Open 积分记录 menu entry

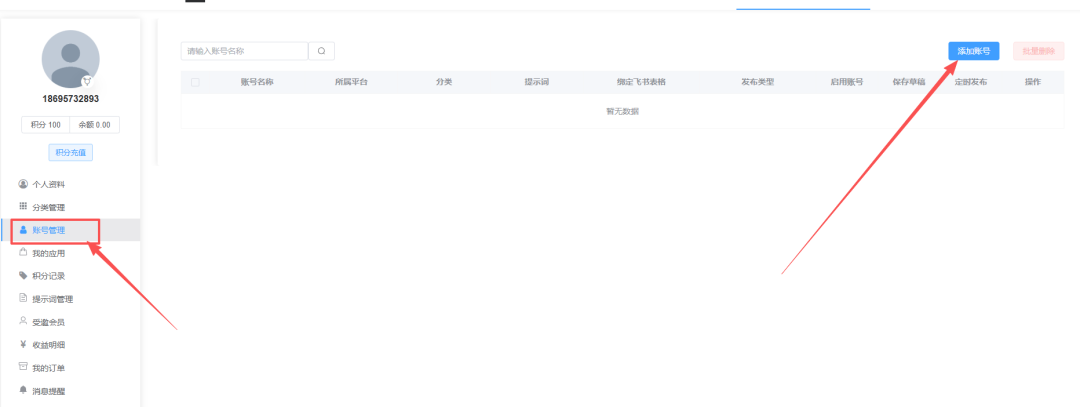[71, 276]
